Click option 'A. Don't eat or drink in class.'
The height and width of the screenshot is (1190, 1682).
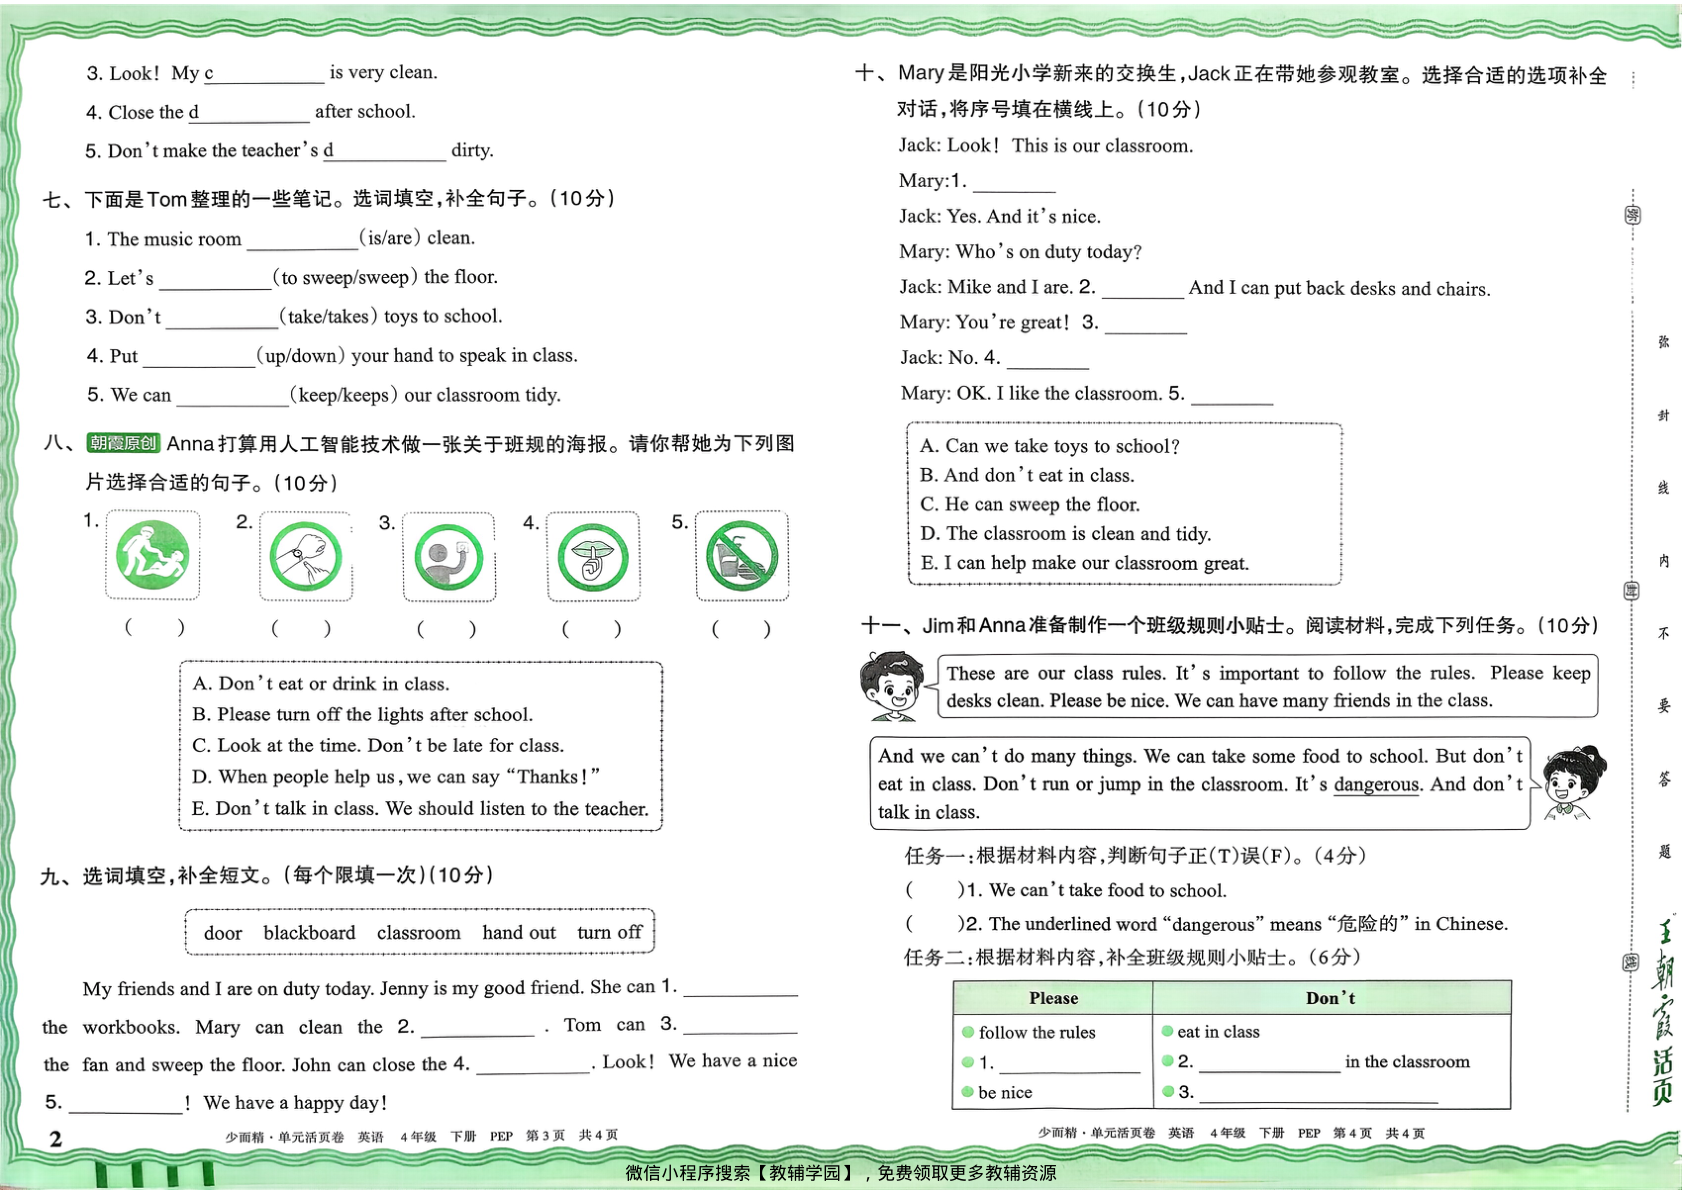321,684
